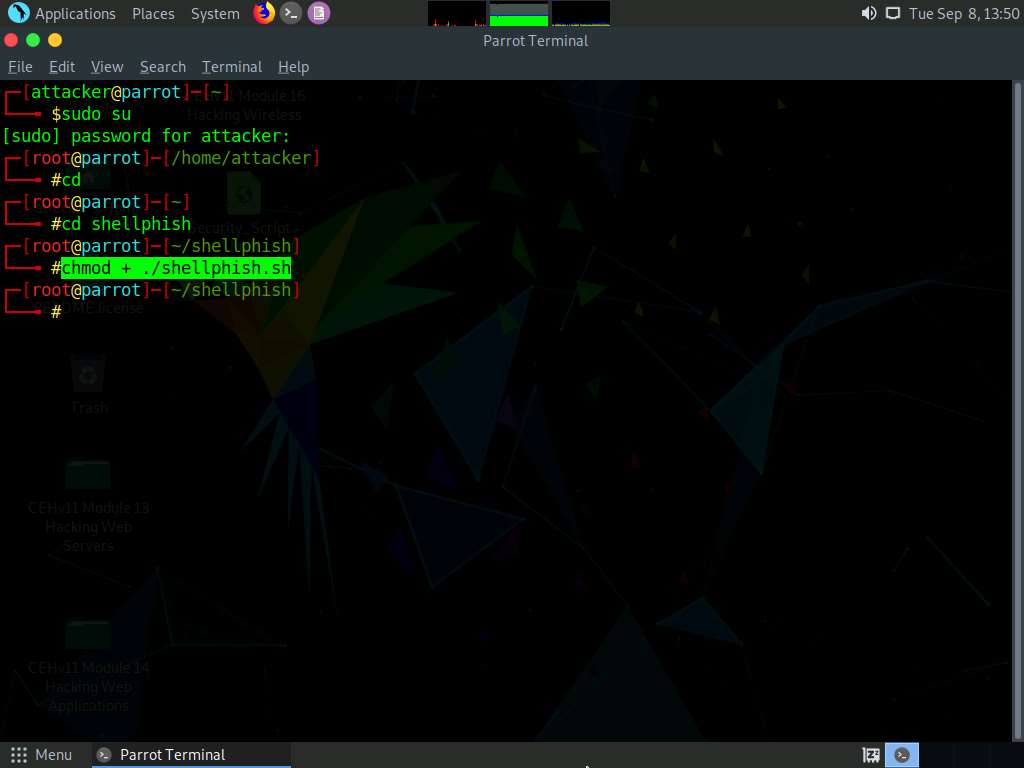Open the Help menu
The image size is (1024, 768).
pyautogui.click(x=293, y=67)
